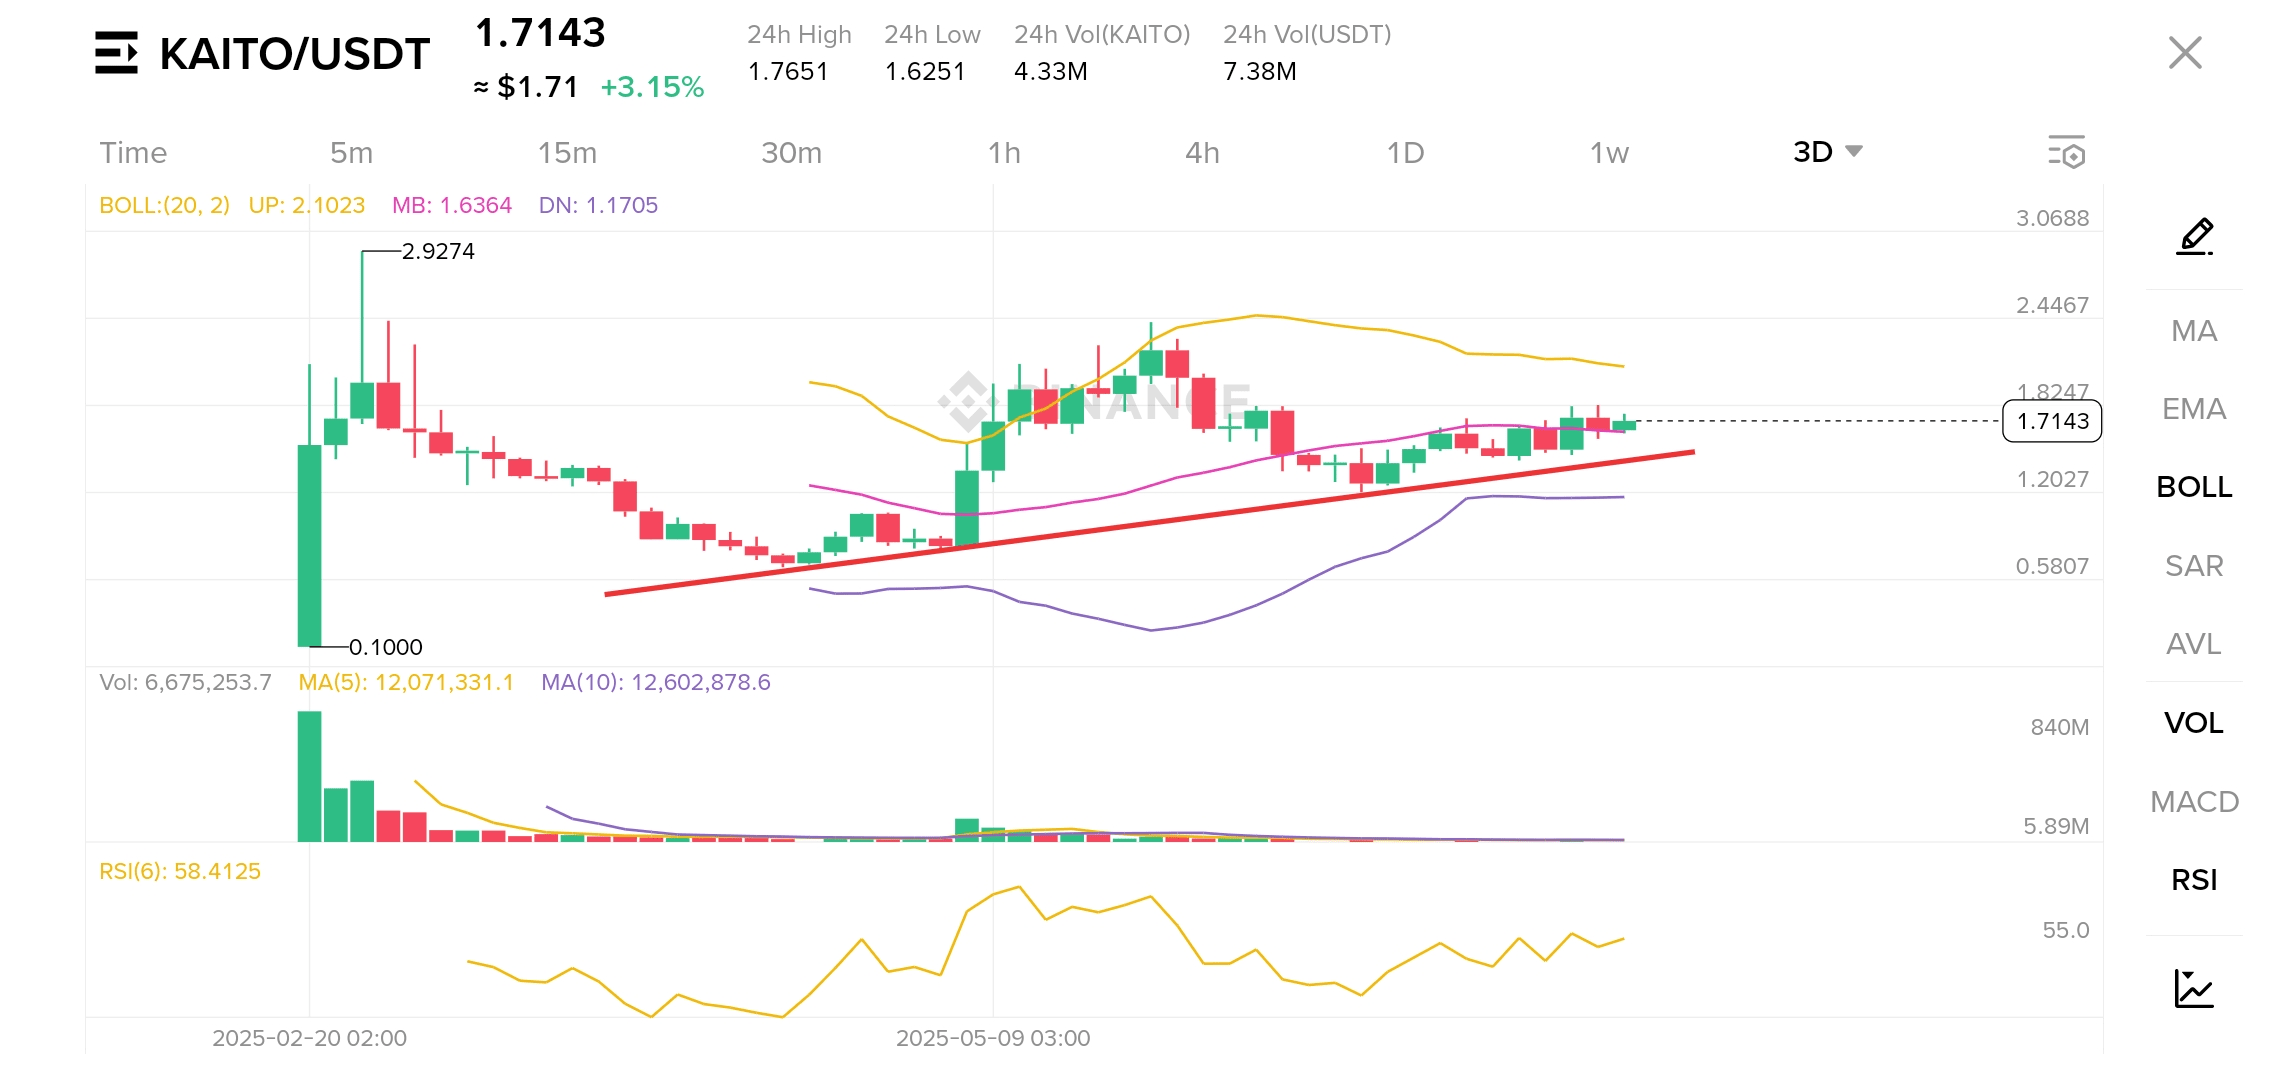This screenshot has height=1080, width=2280.
Task: Switch to the 5m timeframe
Action: 351,153
